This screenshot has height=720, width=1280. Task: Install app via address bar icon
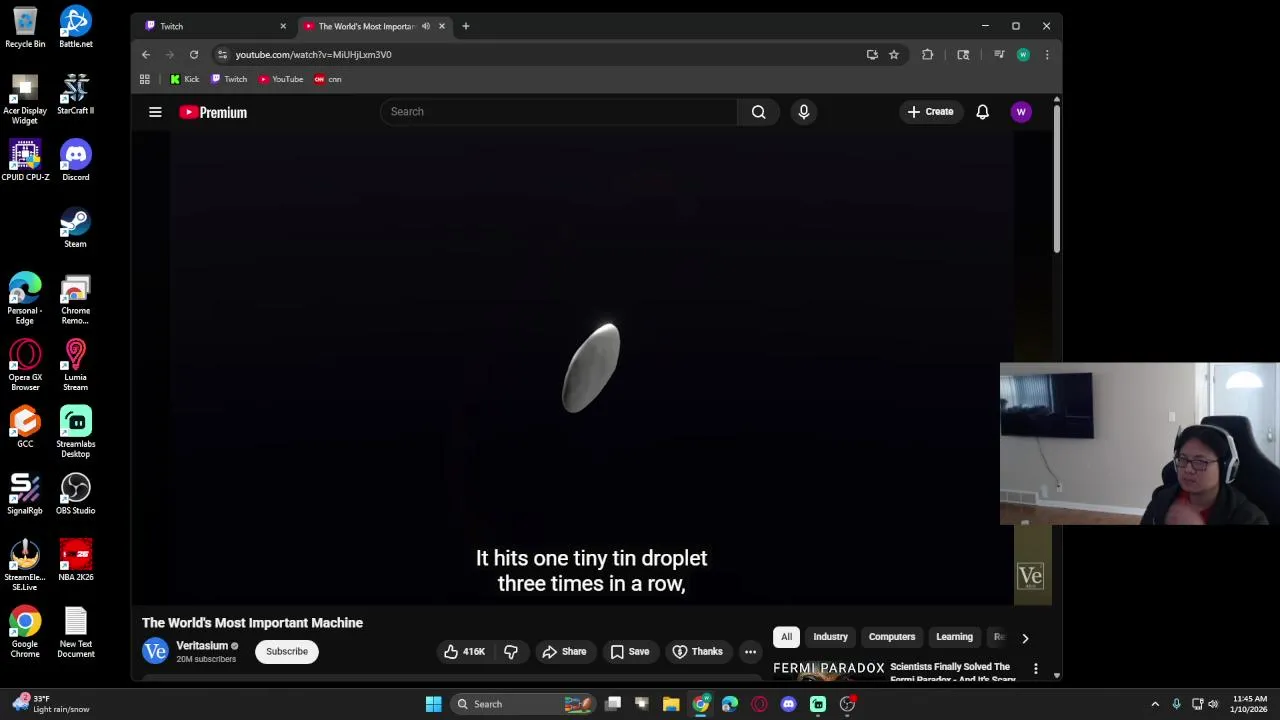[872, 55]
